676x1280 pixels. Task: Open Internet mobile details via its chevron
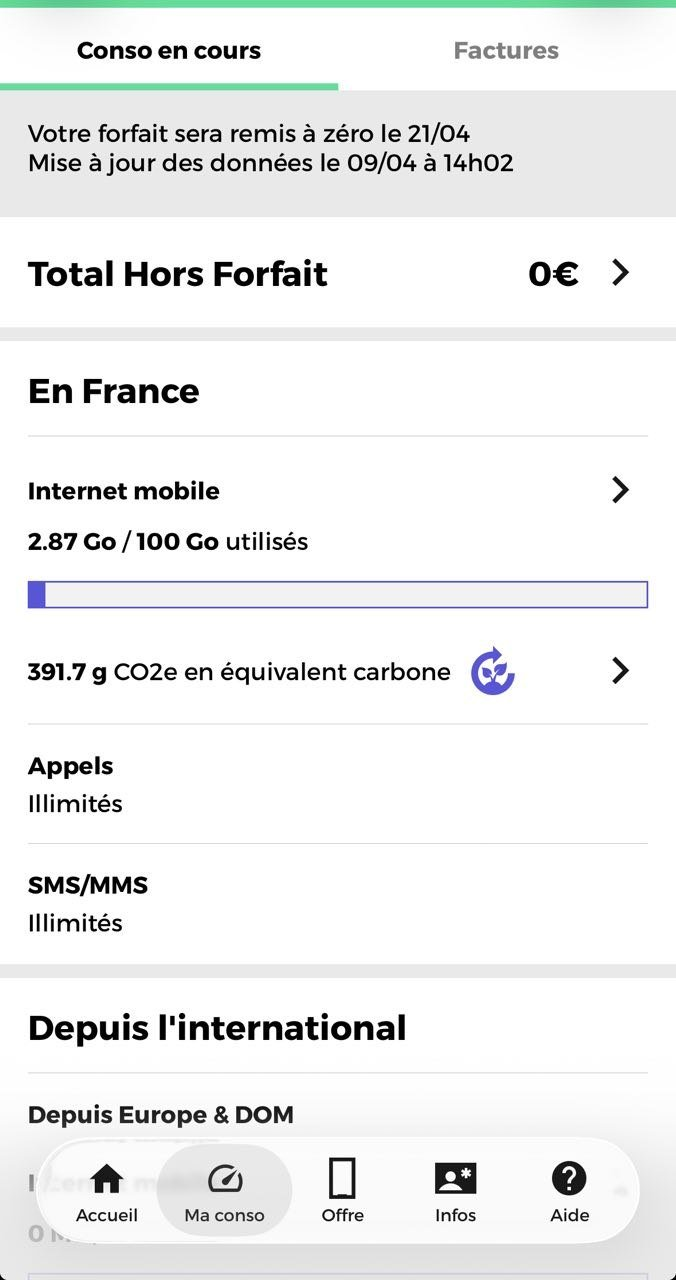[620, 490]
